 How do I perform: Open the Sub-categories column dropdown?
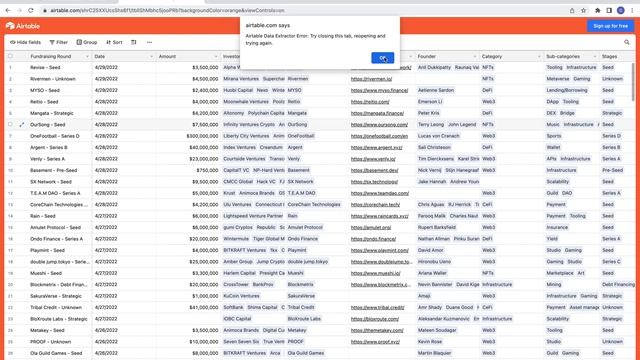click(595, 56)
